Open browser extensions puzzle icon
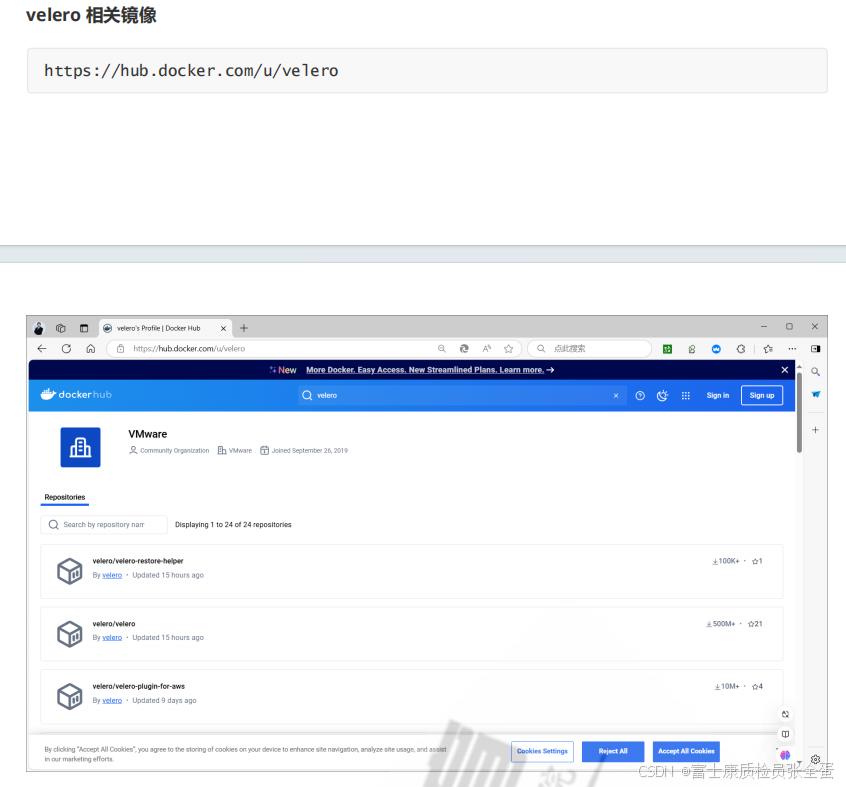This screenshot has height=787, width=846. [741, 349]
